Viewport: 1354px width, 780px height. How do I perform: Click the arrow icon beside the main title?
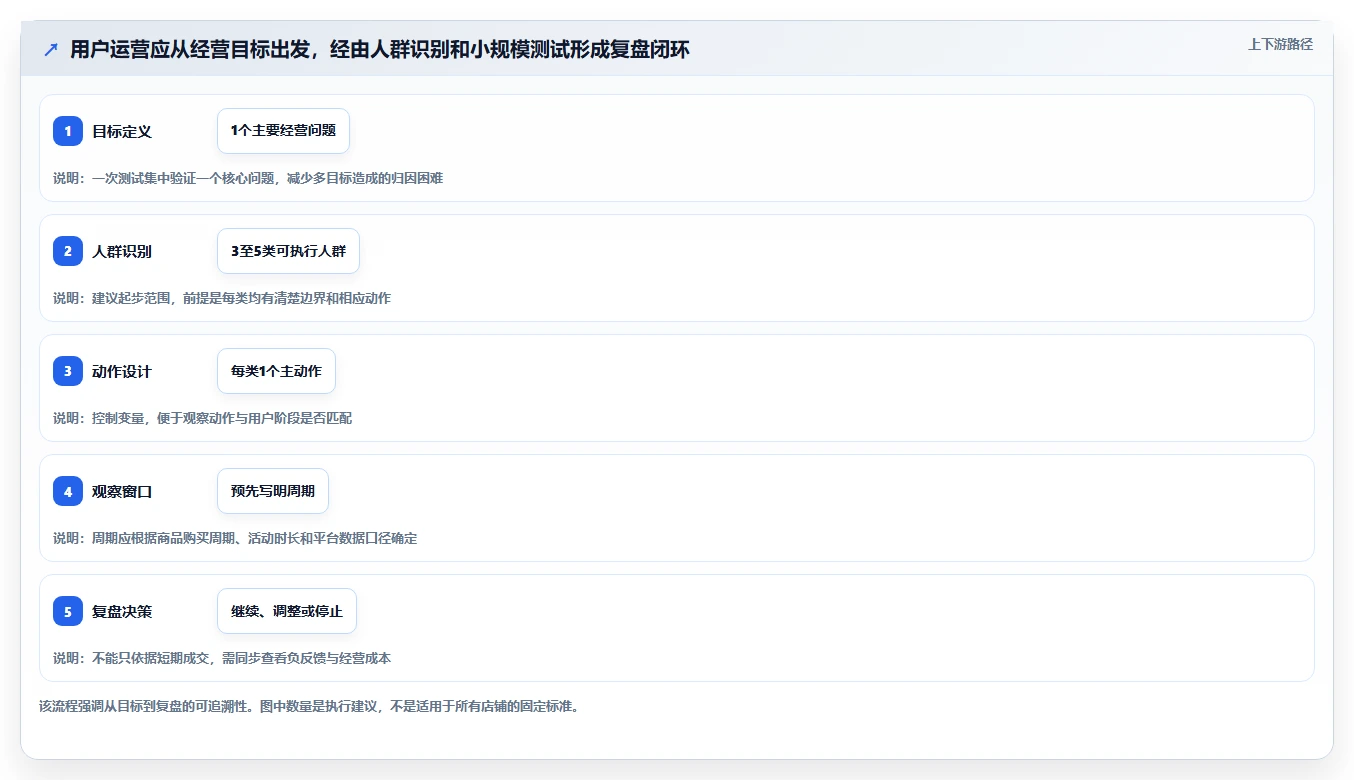(x=51, y=50)
